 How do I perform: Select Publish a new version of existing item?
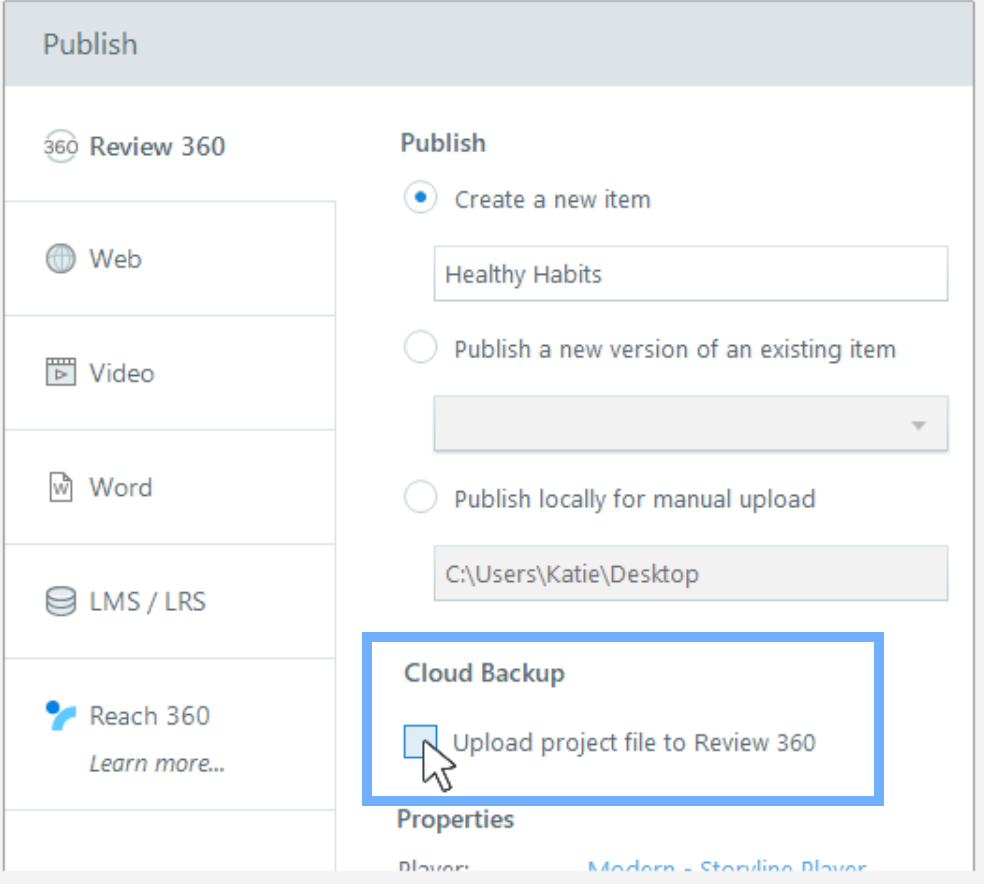pyautogui.click(x=421, y=348)
